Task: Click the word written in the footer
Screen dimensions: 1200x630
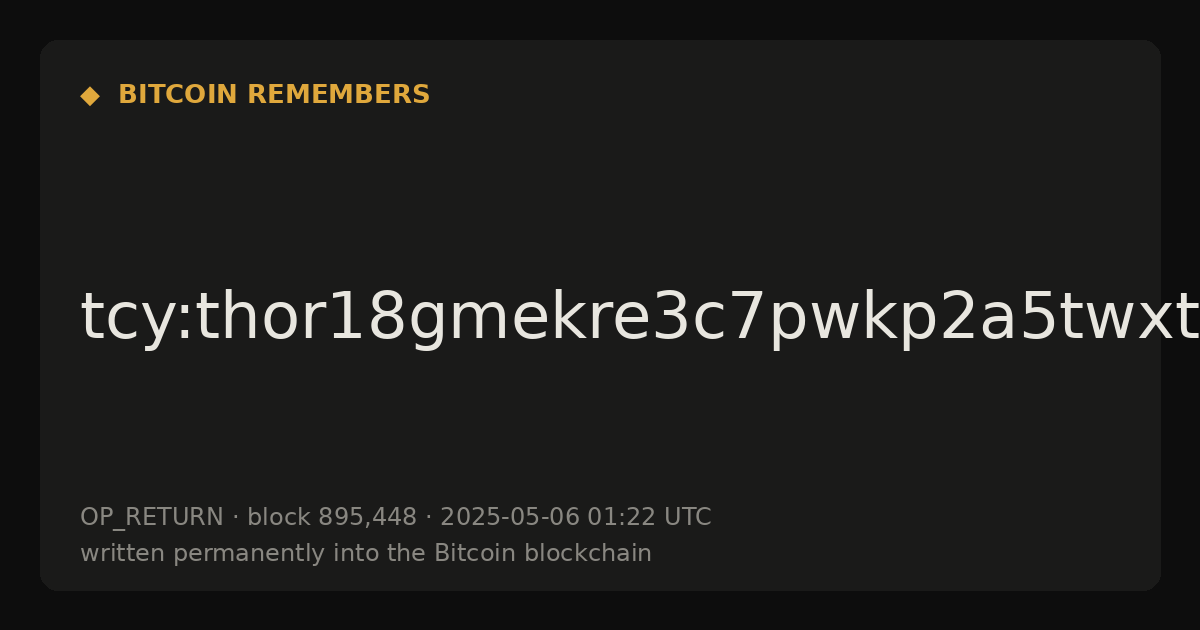Action: coord(113,553)
